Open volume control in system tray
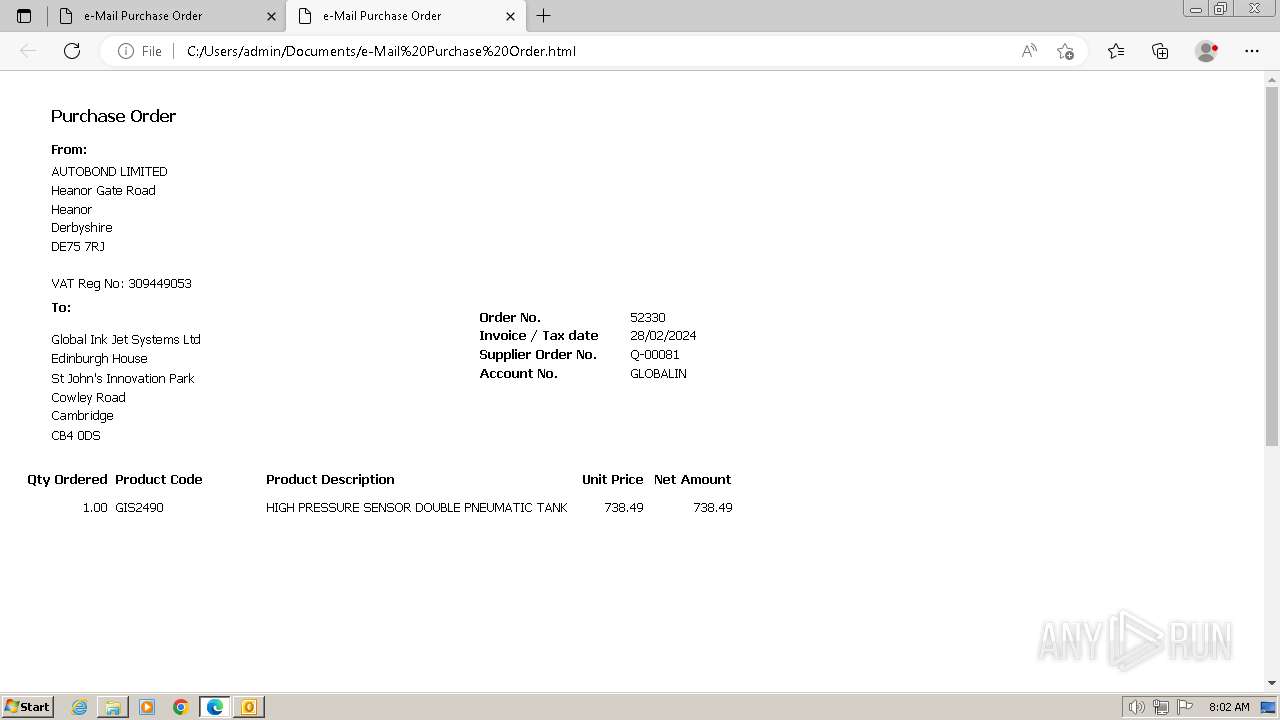This screenshot has height=720, width=1280. pos(1137,707)
